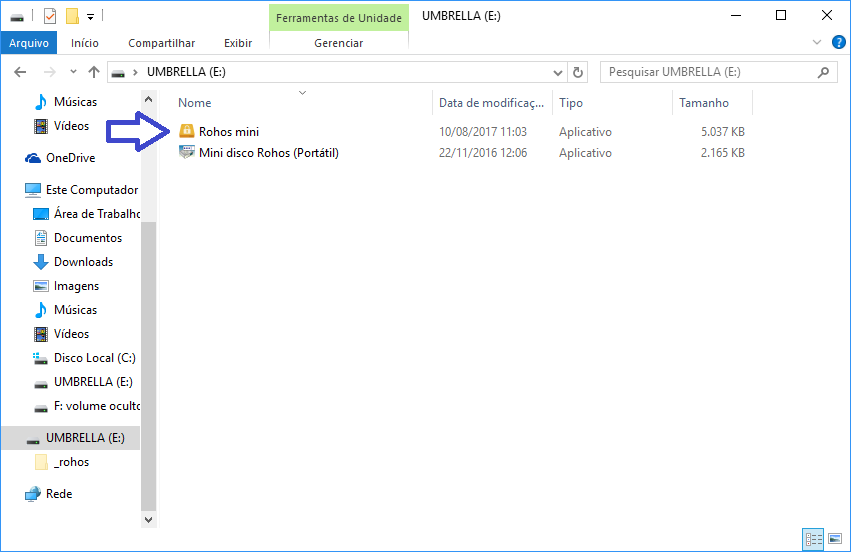Open Disco Local (C:) drive
Image resolution: width=851 pixels, height=552 pixels.
[85, 358]
